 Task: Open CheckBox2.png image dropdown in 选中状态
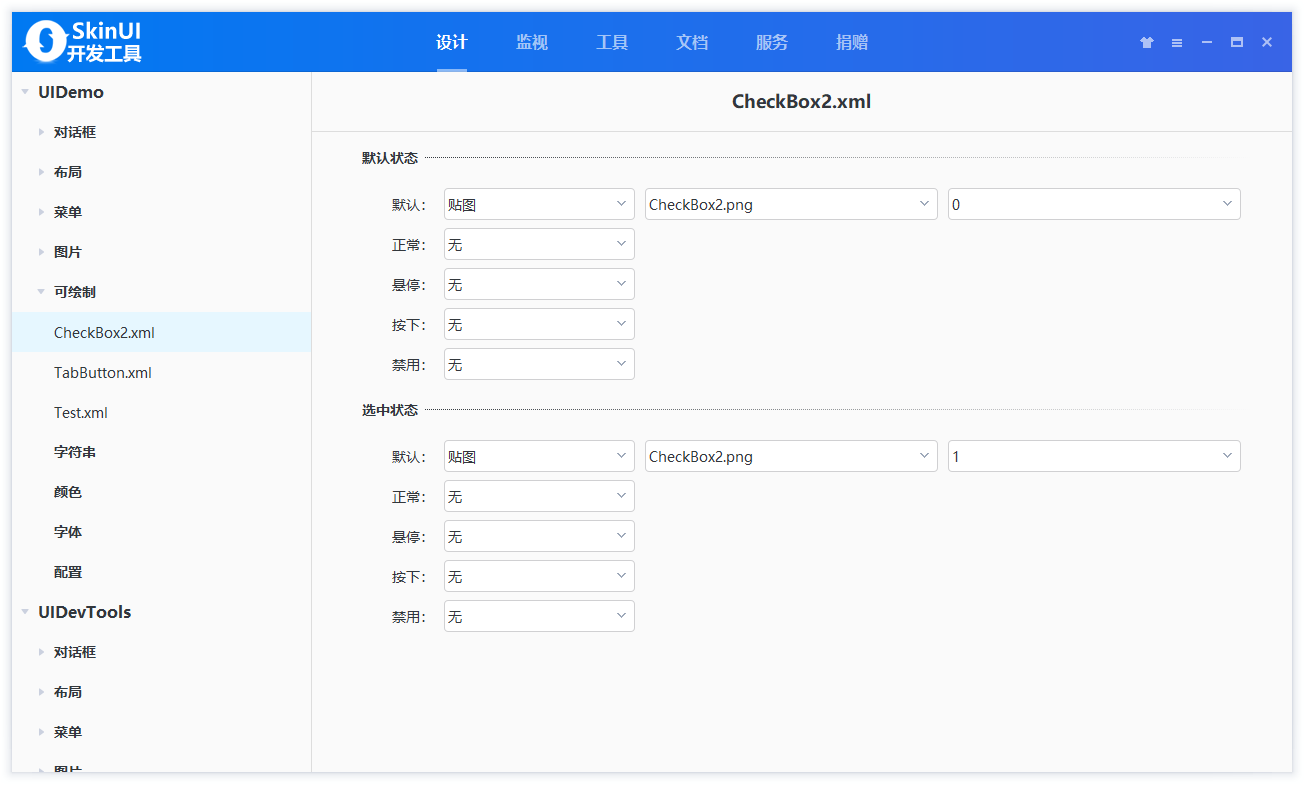pos(791,456)
